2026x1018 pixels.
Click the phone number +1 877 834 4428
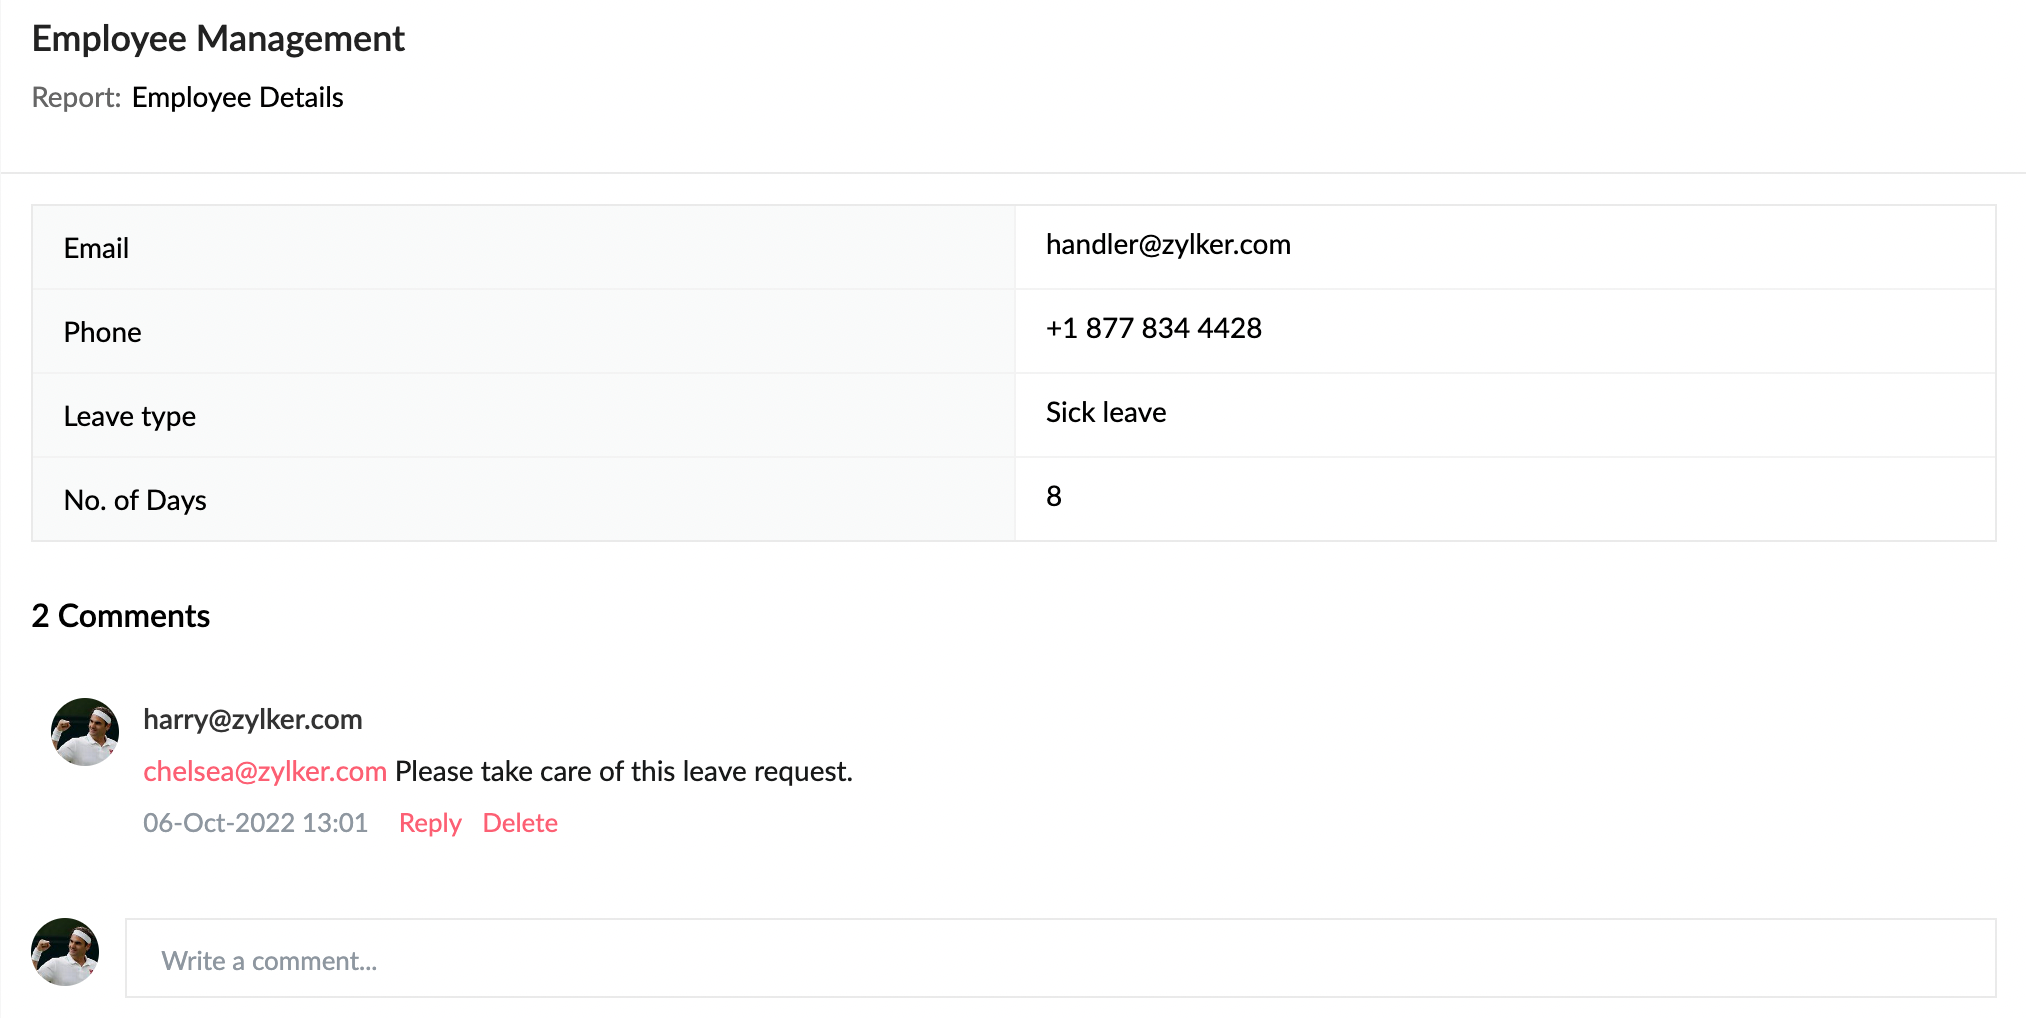coord(1154,328)
